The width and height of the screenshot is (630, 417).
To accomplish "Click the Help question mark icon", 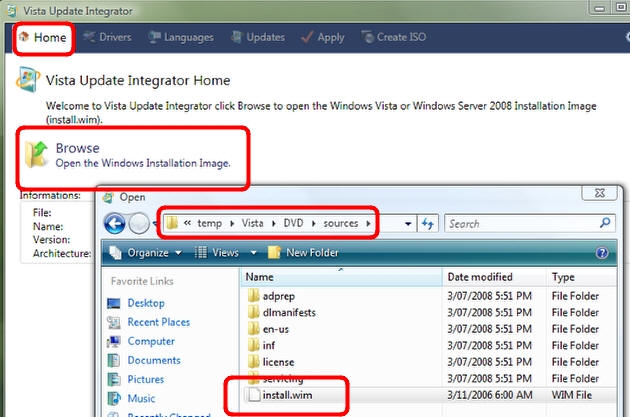I will coord(602,253).
